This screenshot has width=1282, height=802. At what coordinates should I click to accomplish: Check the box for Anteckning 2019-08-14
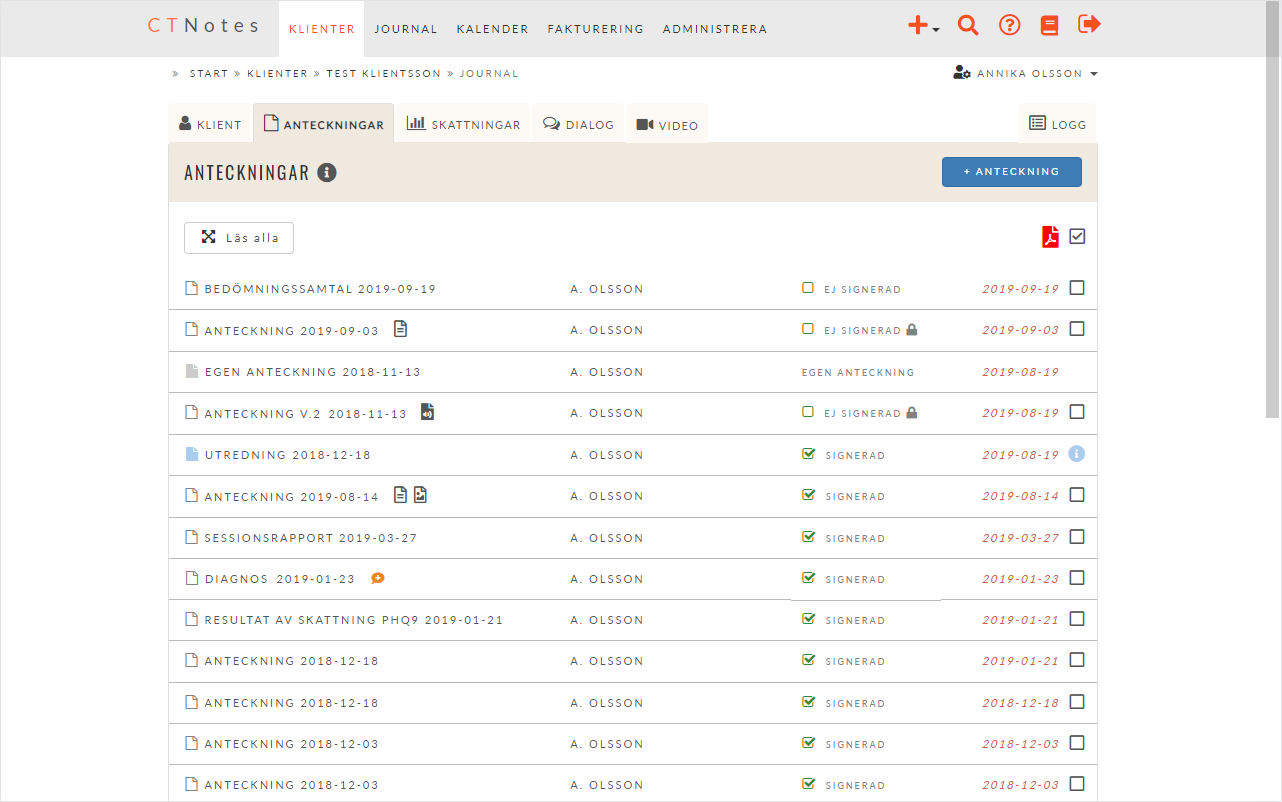[x=1077, y=495]
